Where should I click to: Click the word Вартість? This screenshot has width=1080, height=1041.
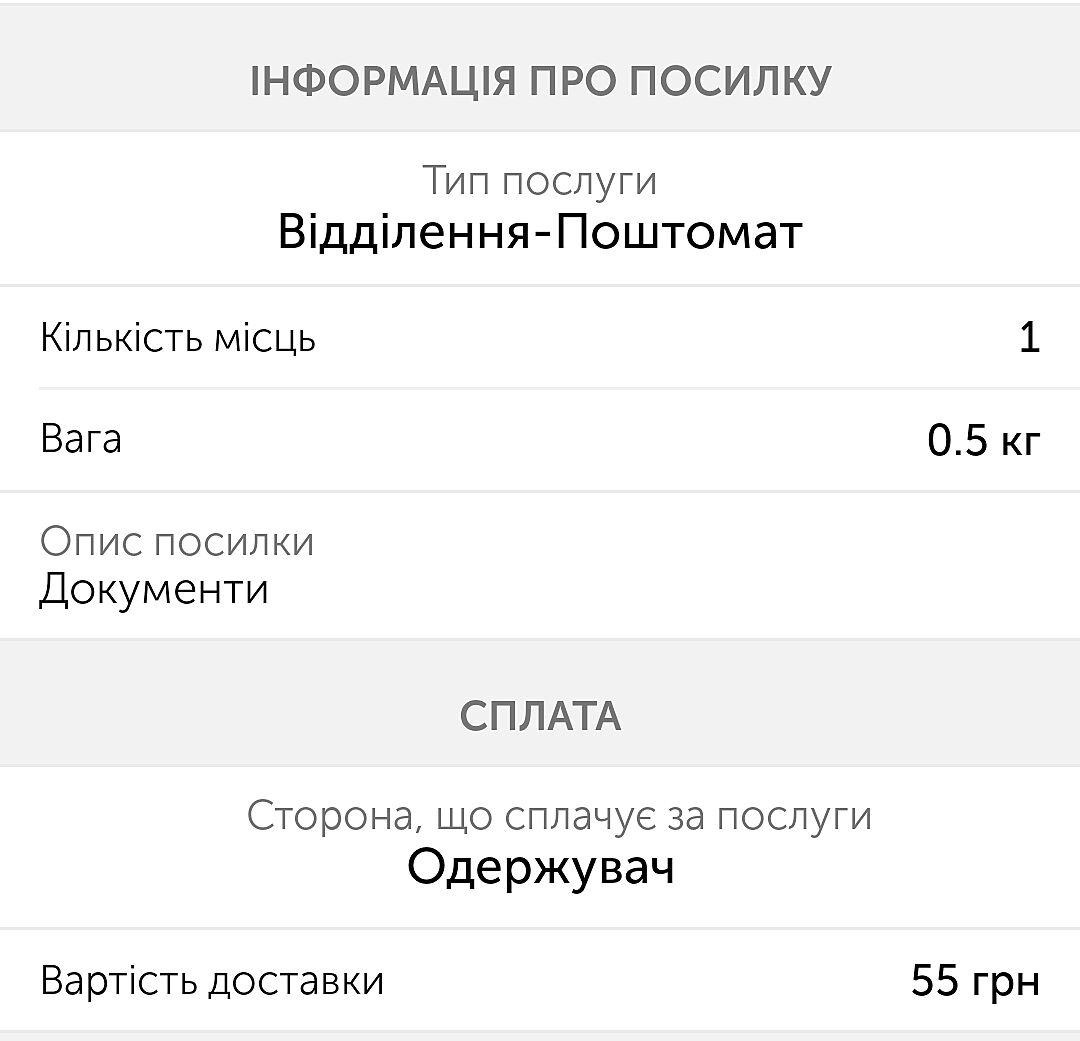(x=118, y=981)
